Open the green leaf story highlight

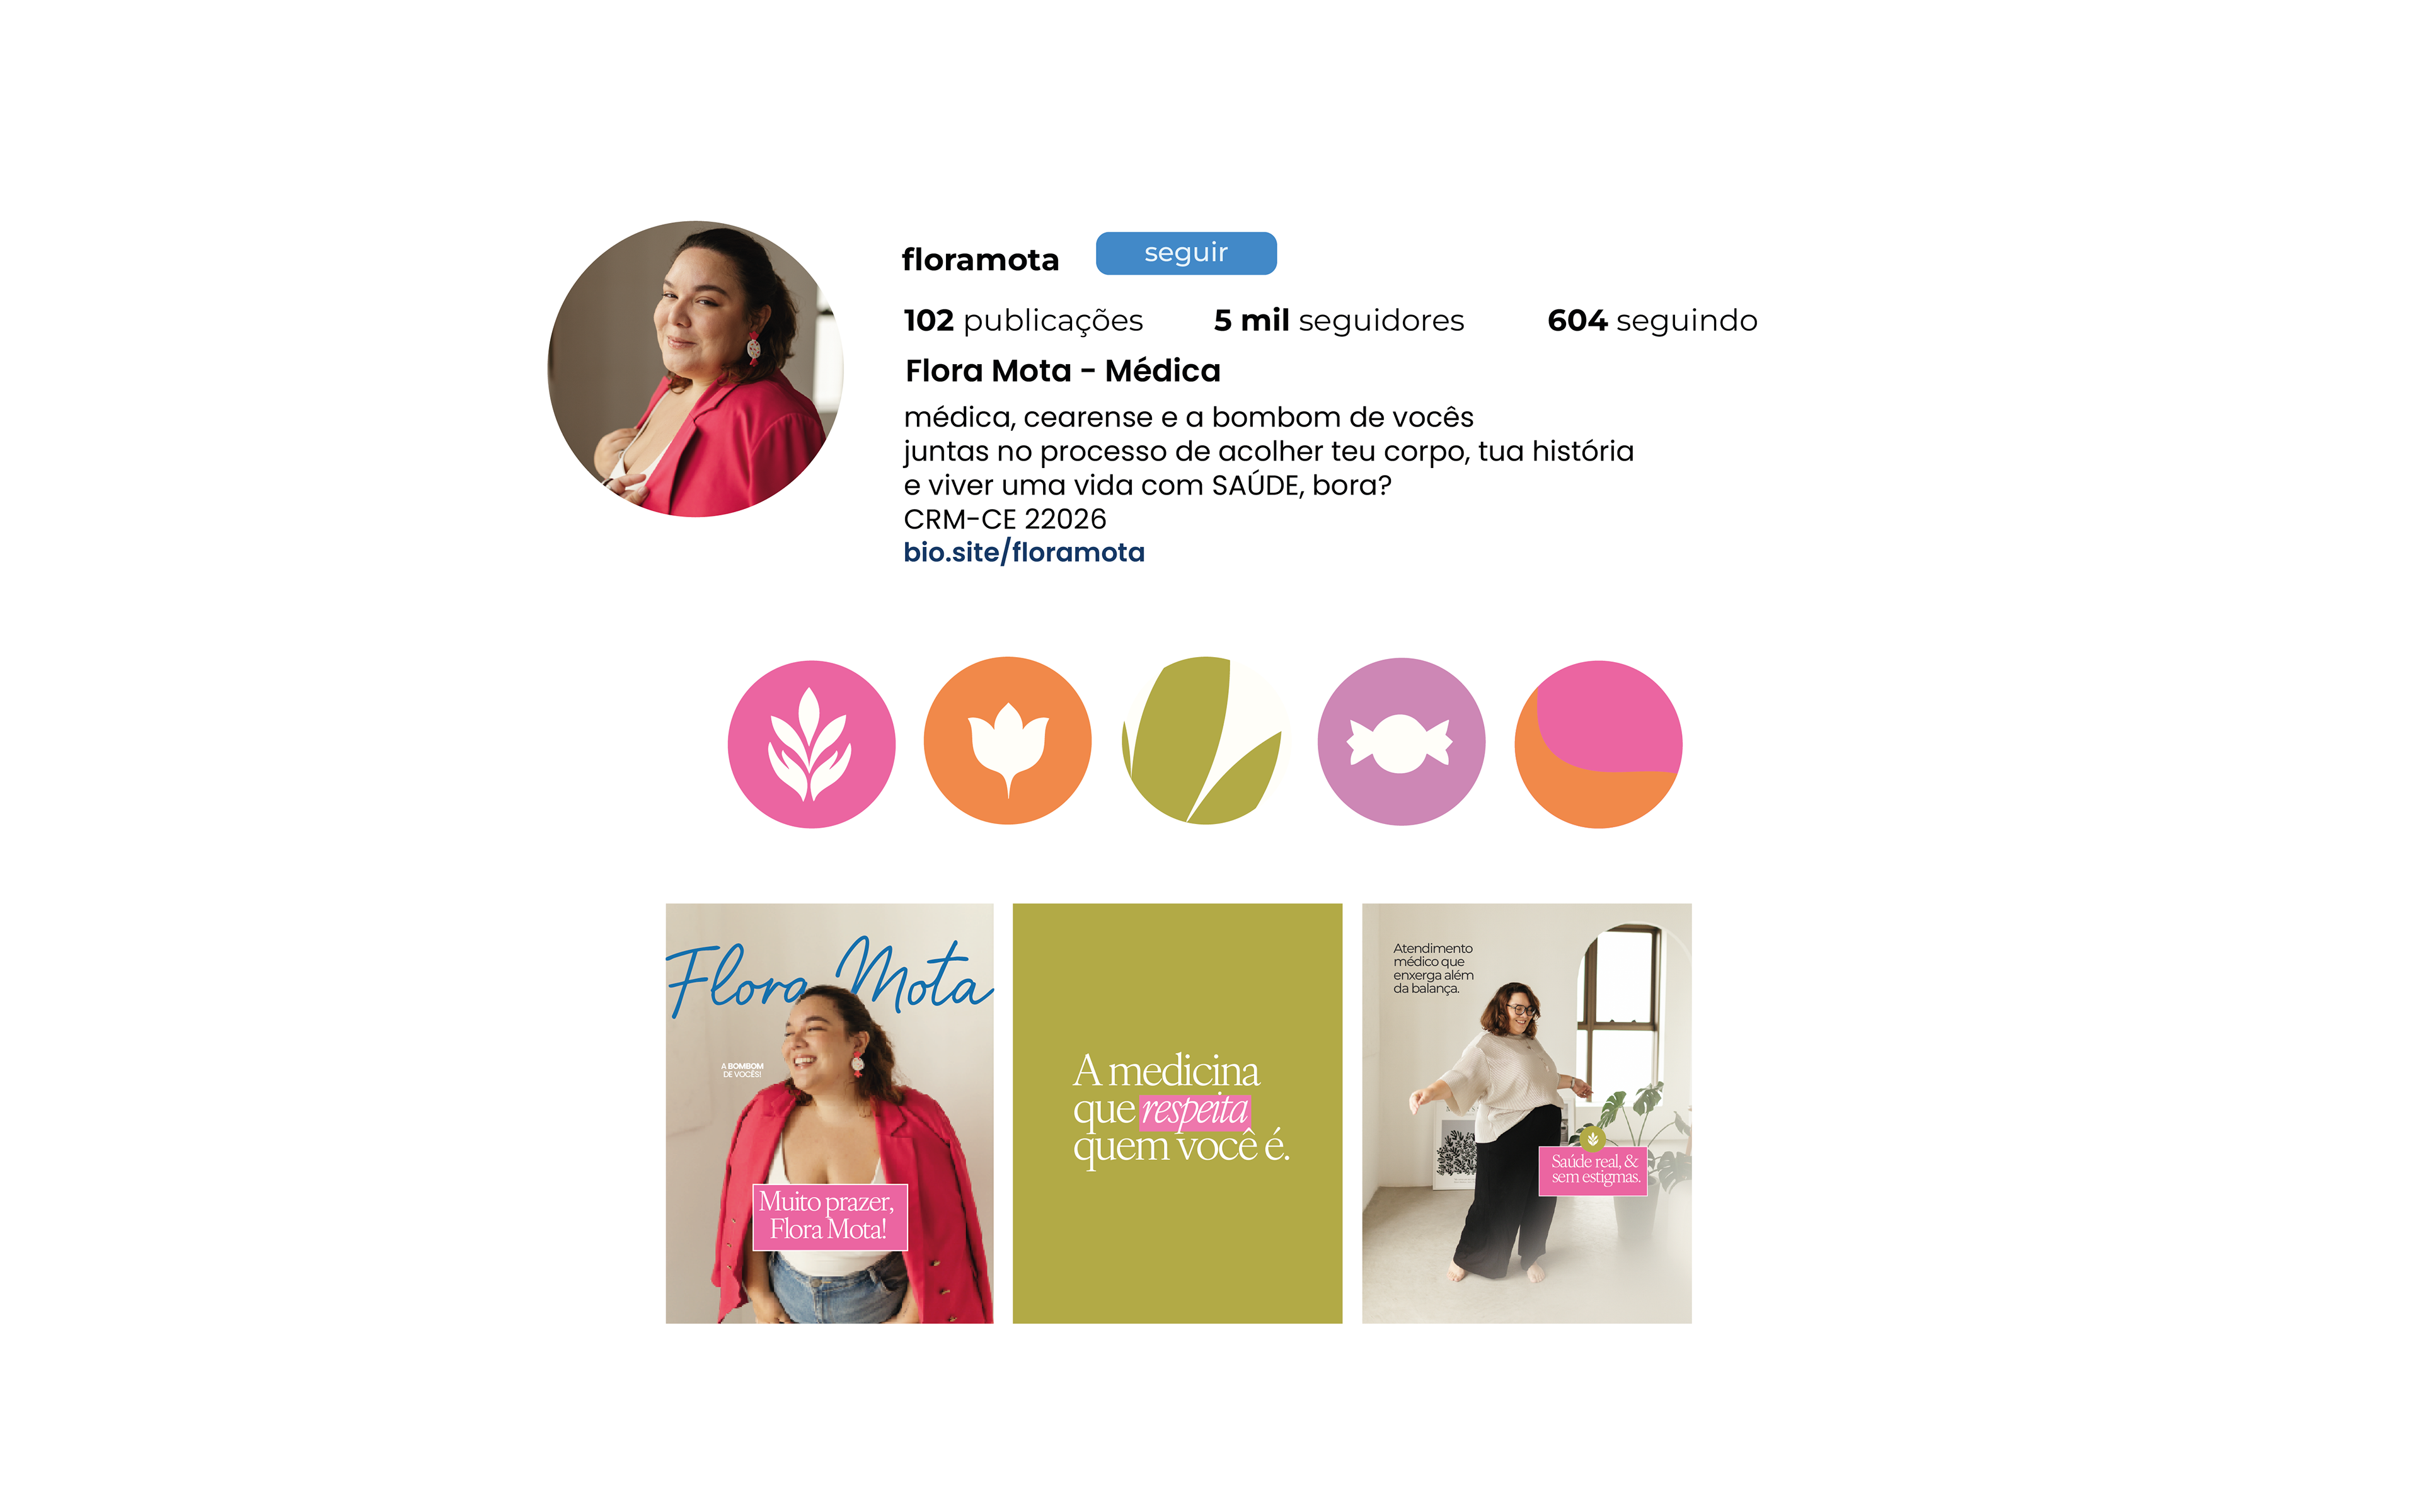click(x=1204, y=740)
